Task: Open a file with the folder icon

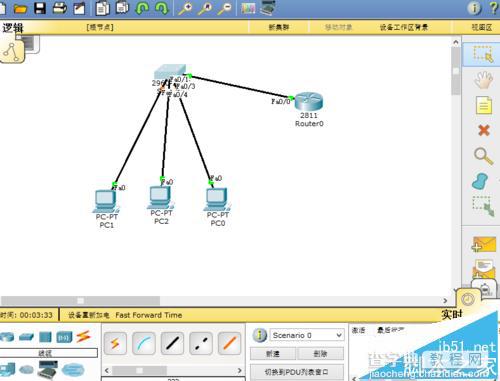Action: coord(20,9)
